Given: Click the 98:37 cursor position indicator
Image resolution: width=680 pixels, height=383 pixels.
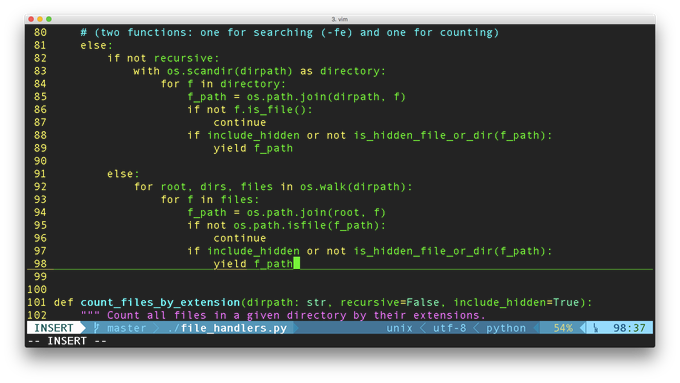Looking at the screenshot, I should [629, 328].
